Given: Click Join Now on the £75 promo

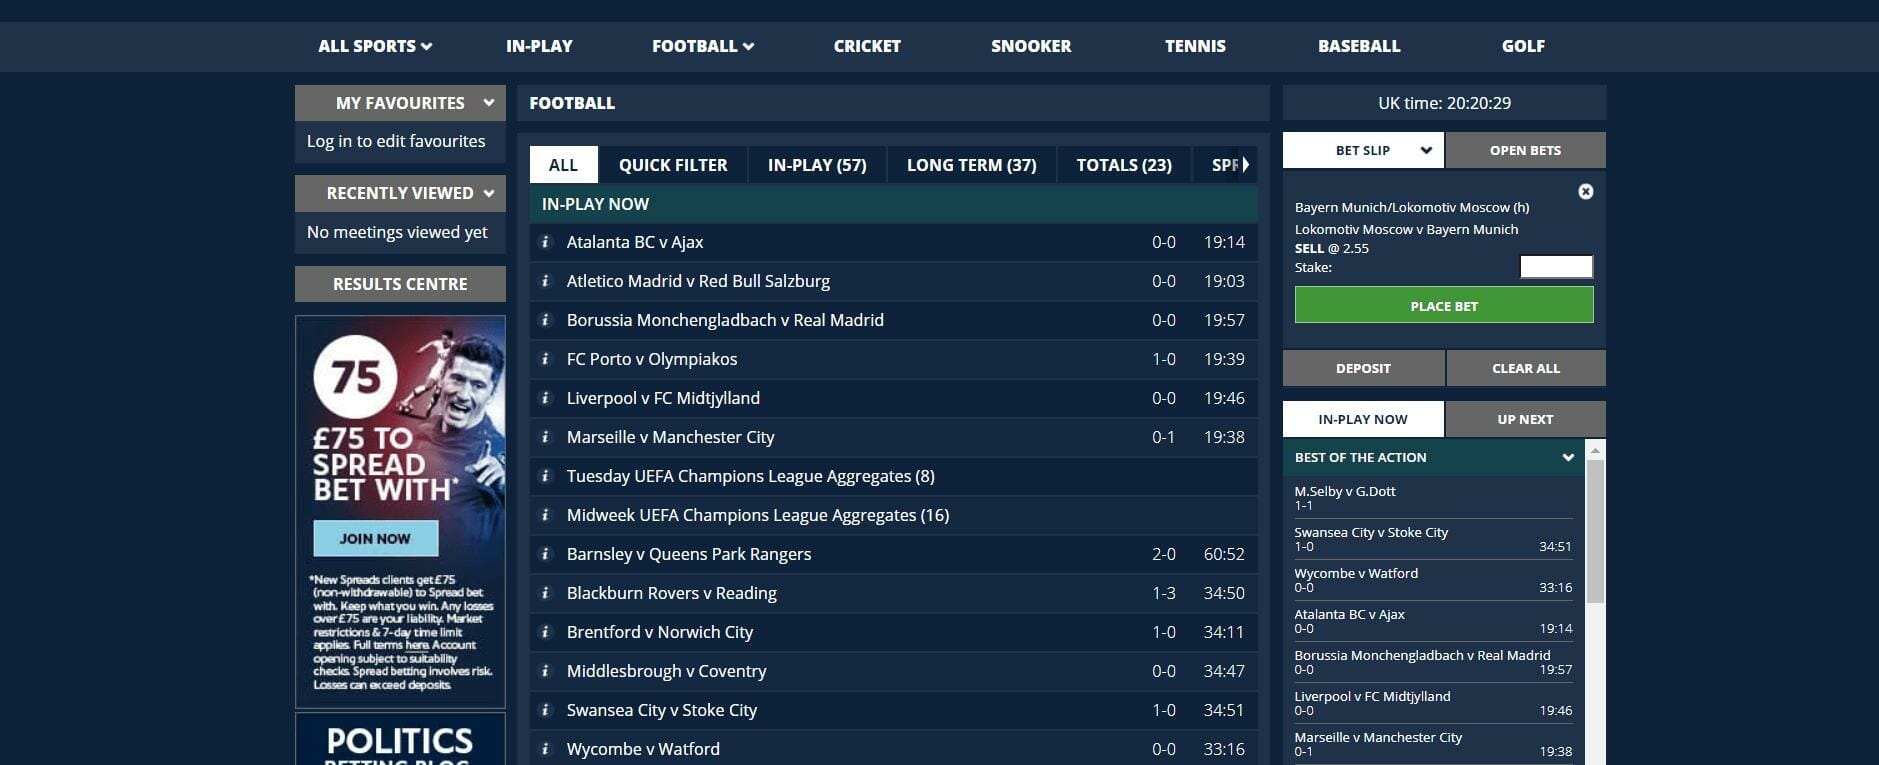Looking at the screenshot, I should (375, 538).
